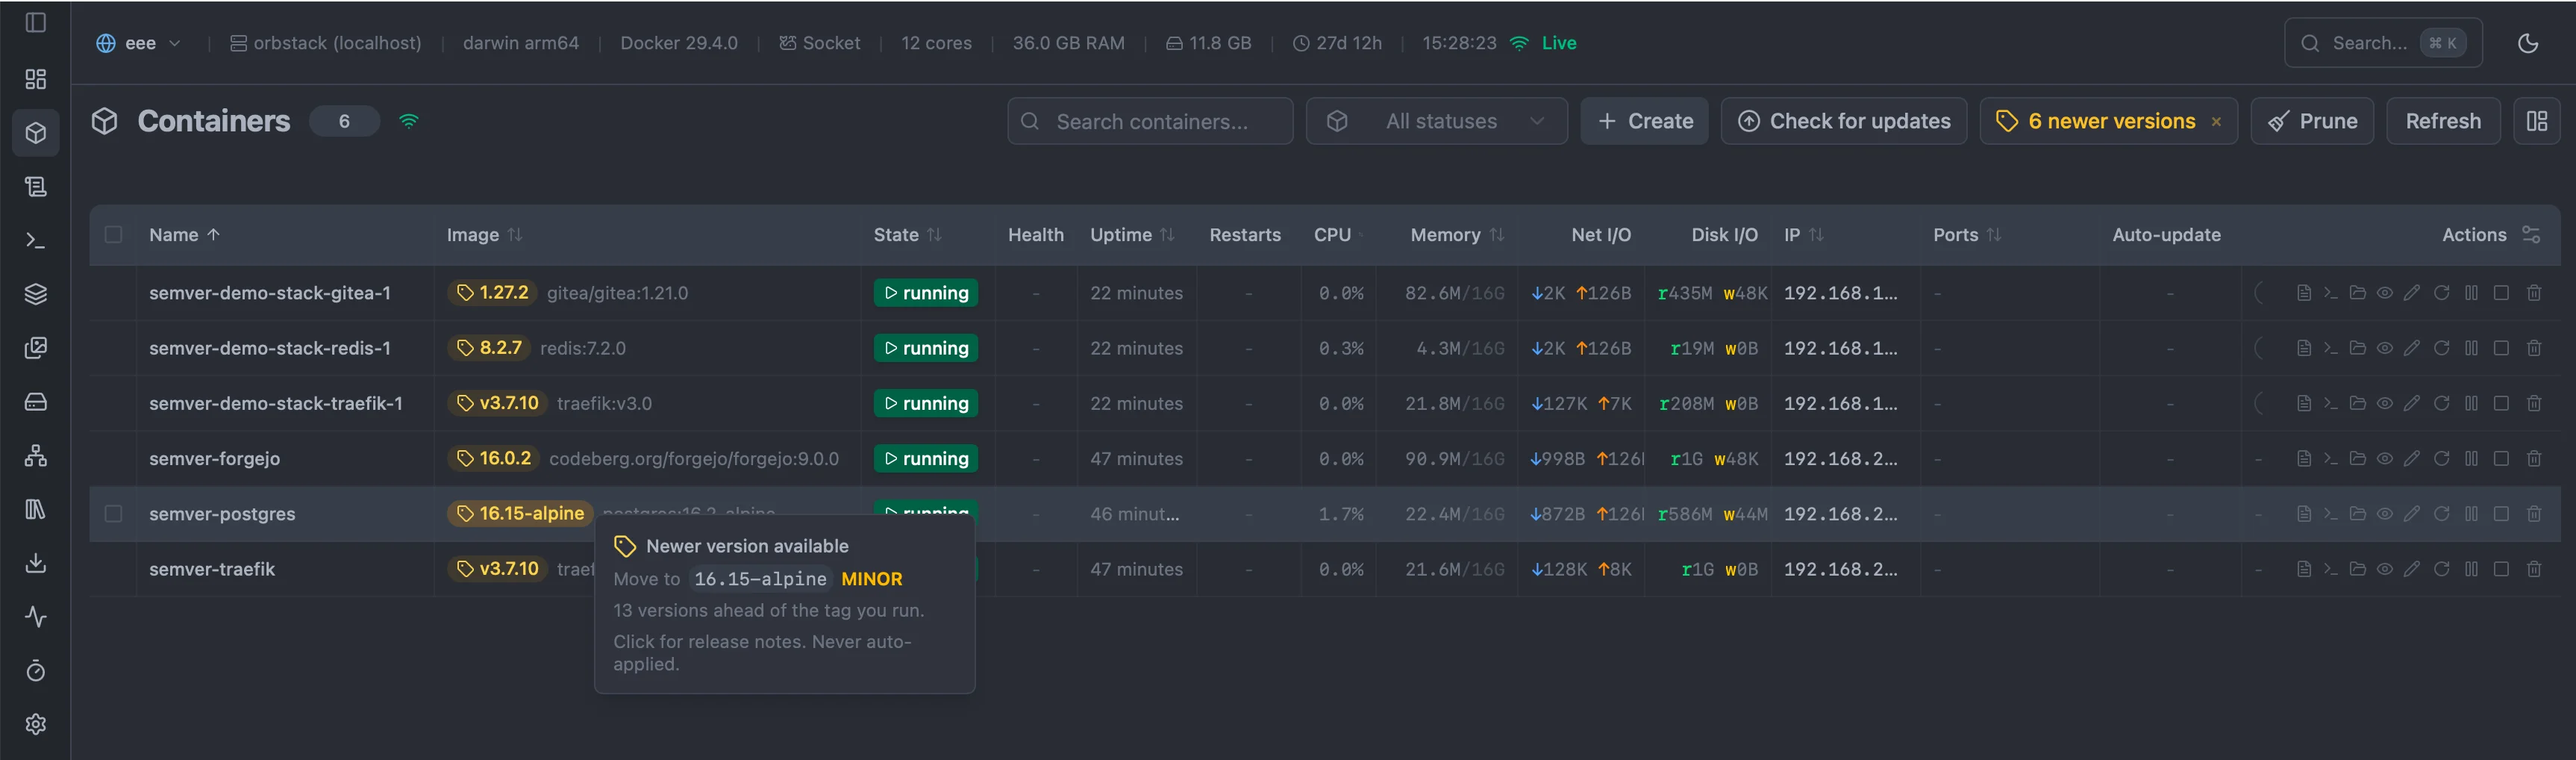Open the activity pulse icon in sidebar

coord(35,617)
